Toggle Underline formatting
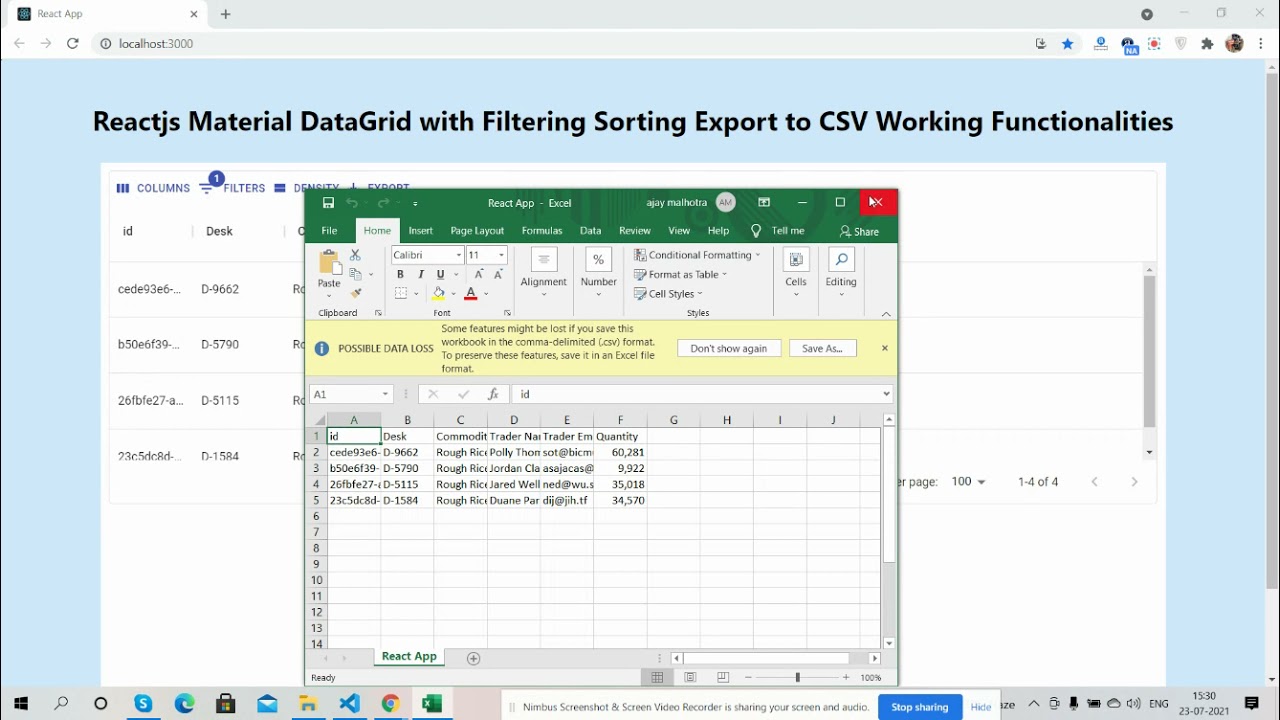 click(440, 275)
